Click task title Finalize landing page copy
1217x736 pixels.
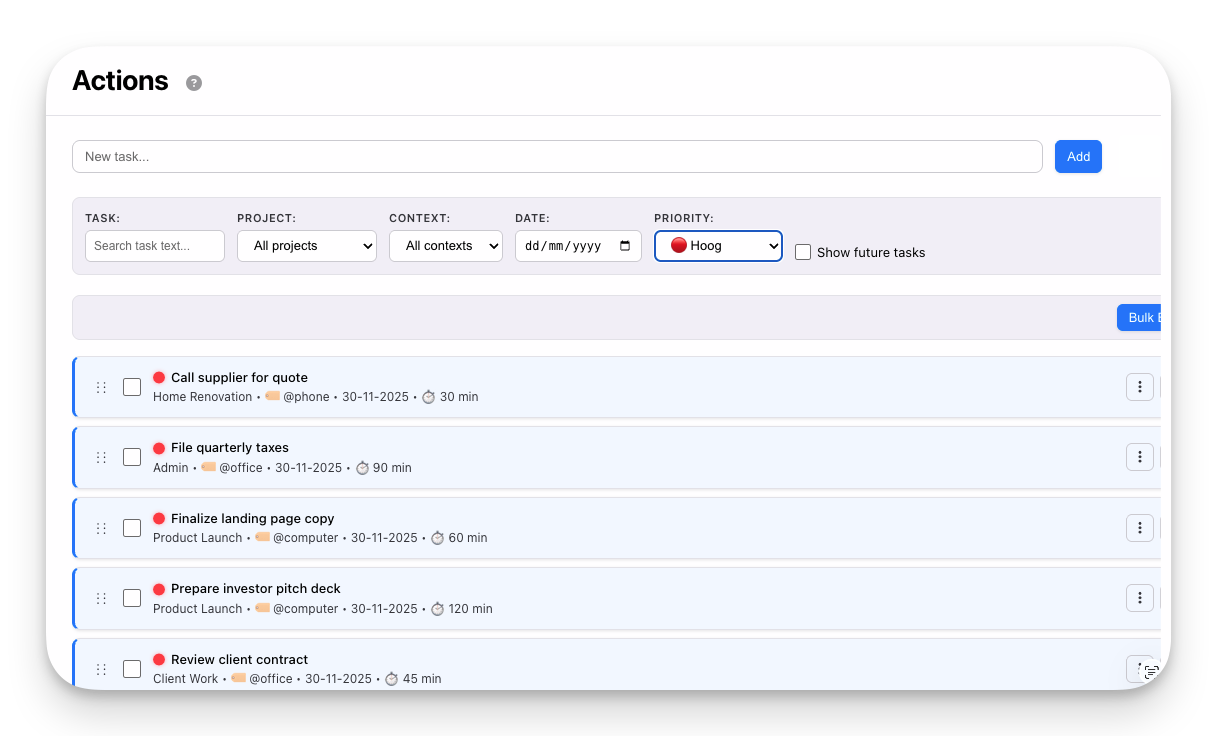[x=253, y=519]
